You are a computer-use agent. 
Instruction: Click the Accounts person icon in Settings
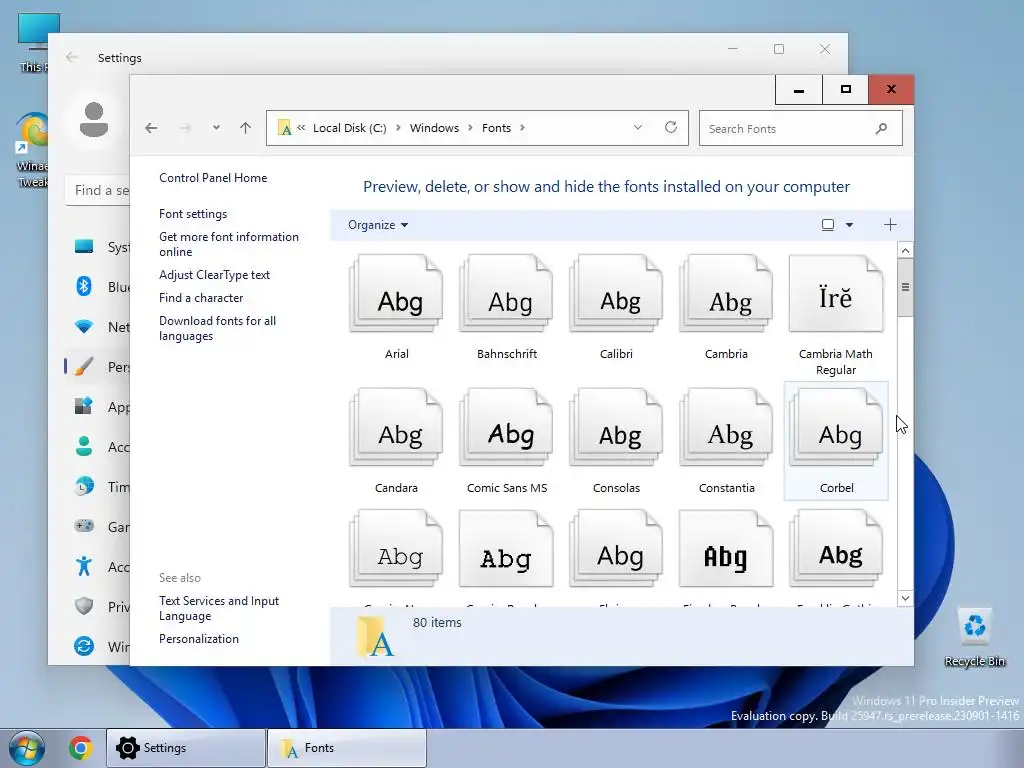pyautogui.click(x=84, y=447)
